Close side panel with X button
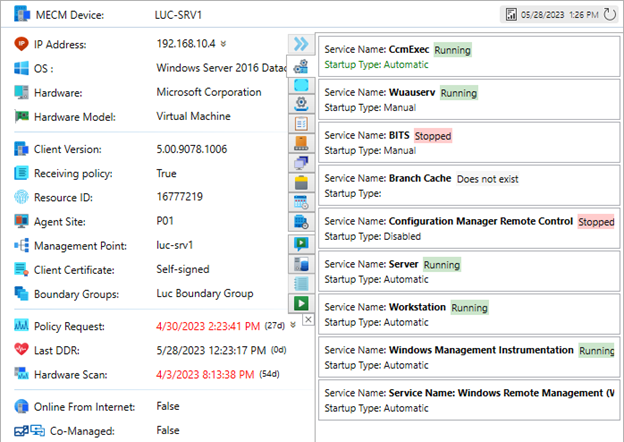 click(x=308, y=319)
